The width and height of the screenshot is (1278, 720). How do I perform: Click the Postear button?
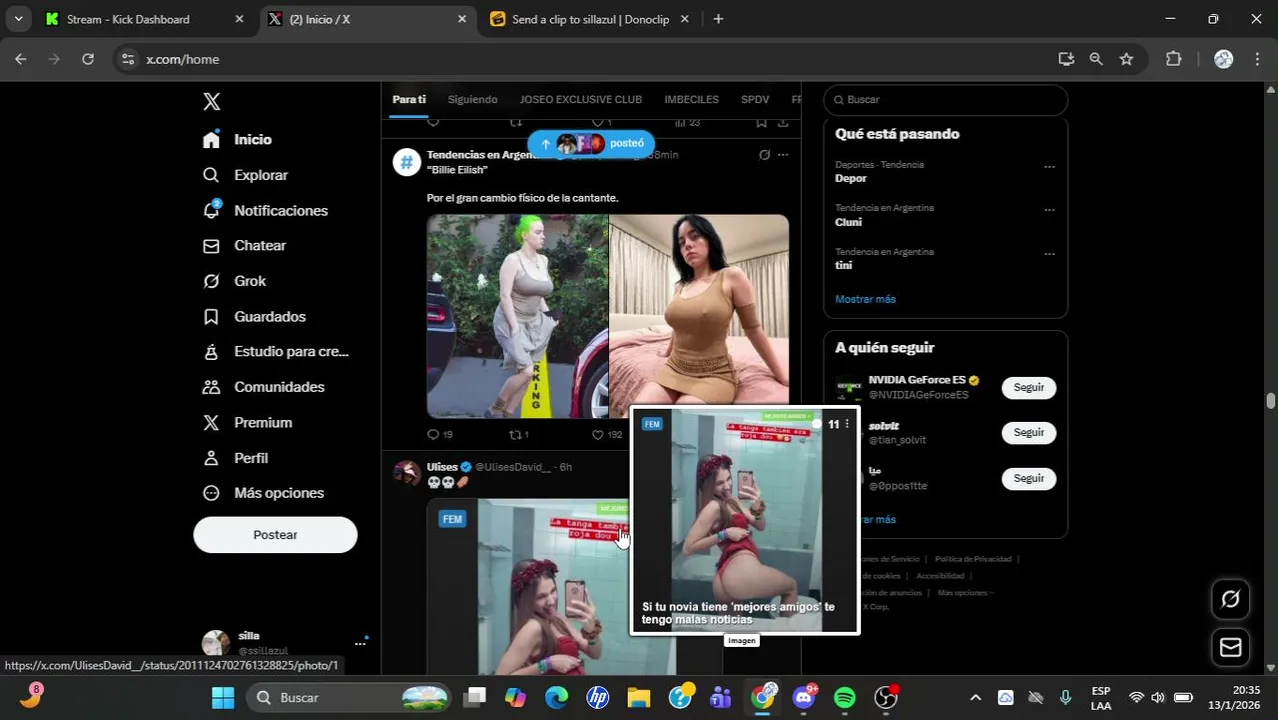275,535
